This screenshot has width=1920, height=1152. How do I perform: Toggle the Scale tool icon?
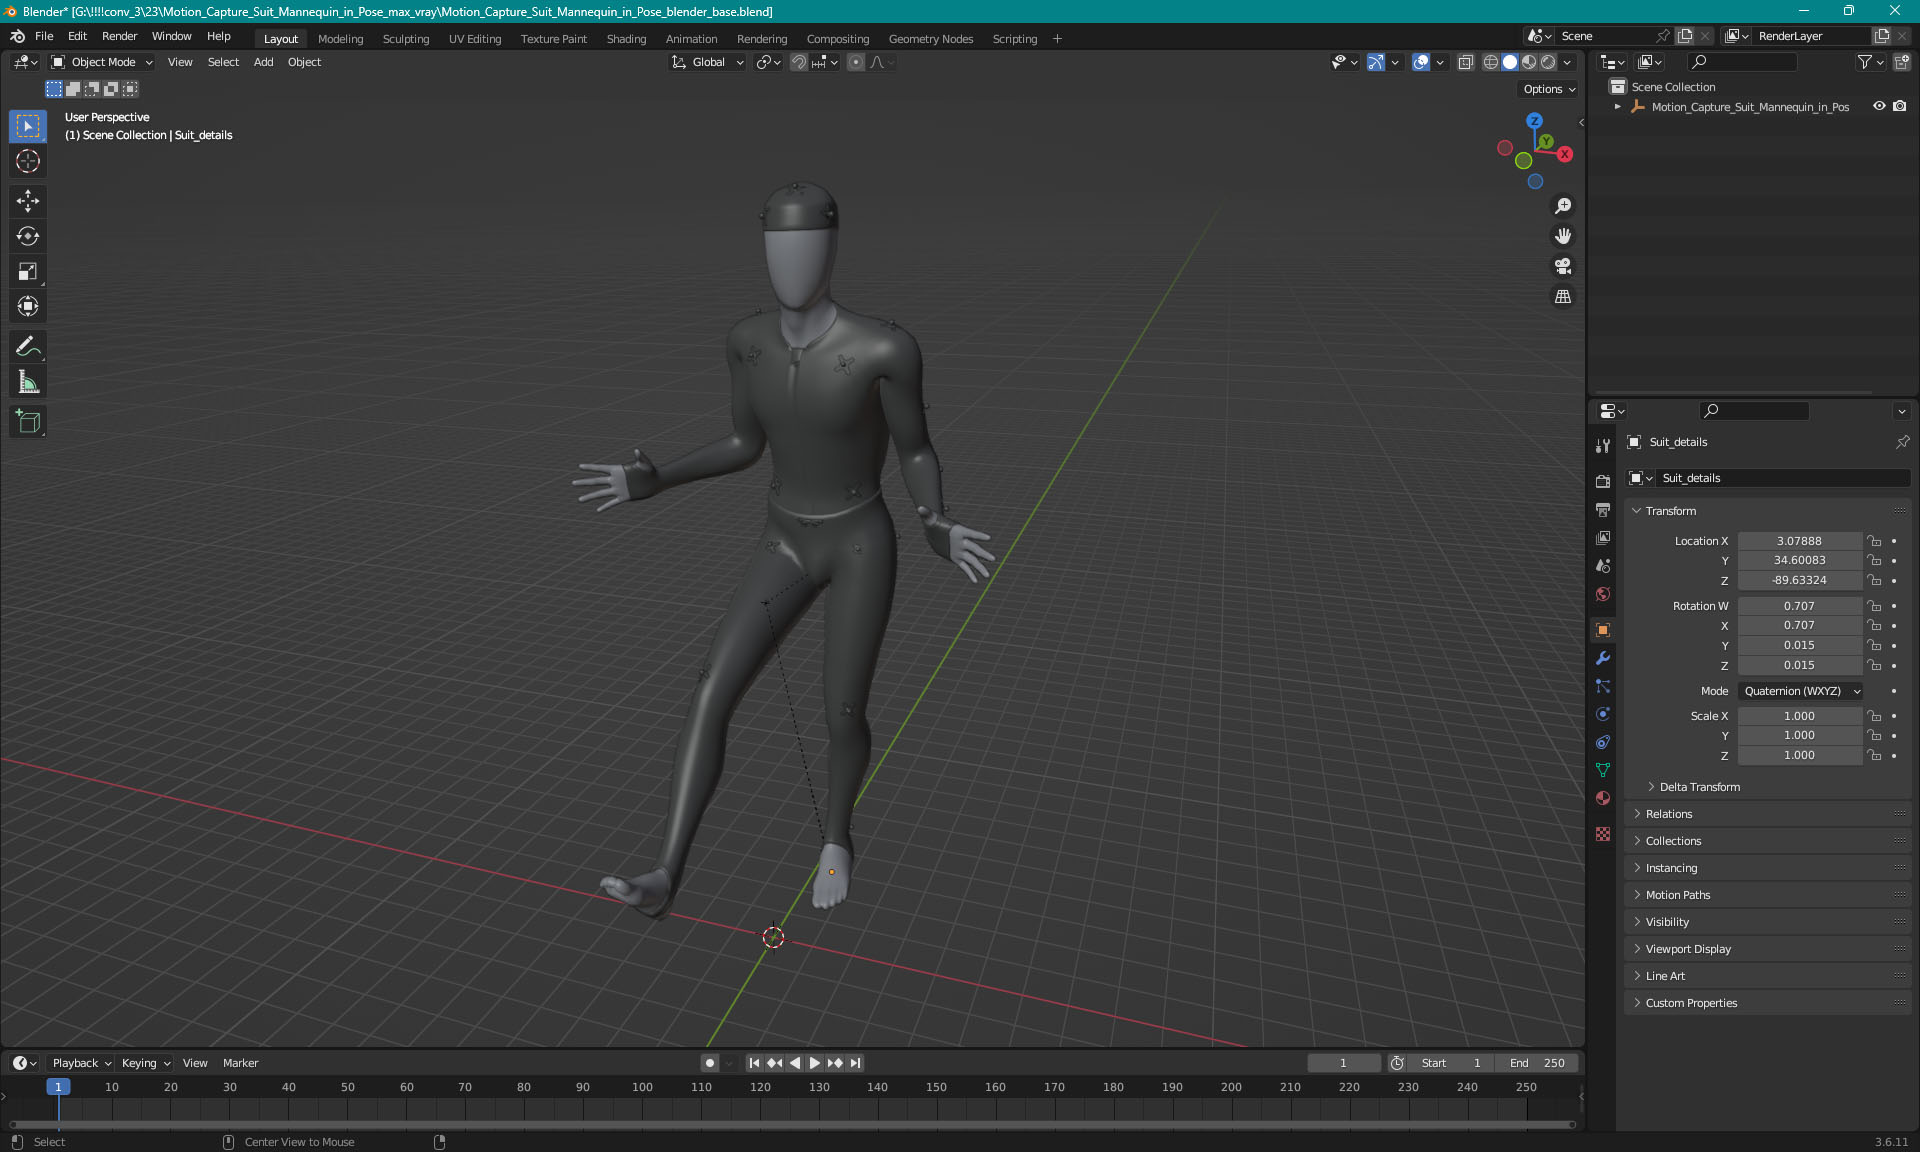[x=29, y=270]
